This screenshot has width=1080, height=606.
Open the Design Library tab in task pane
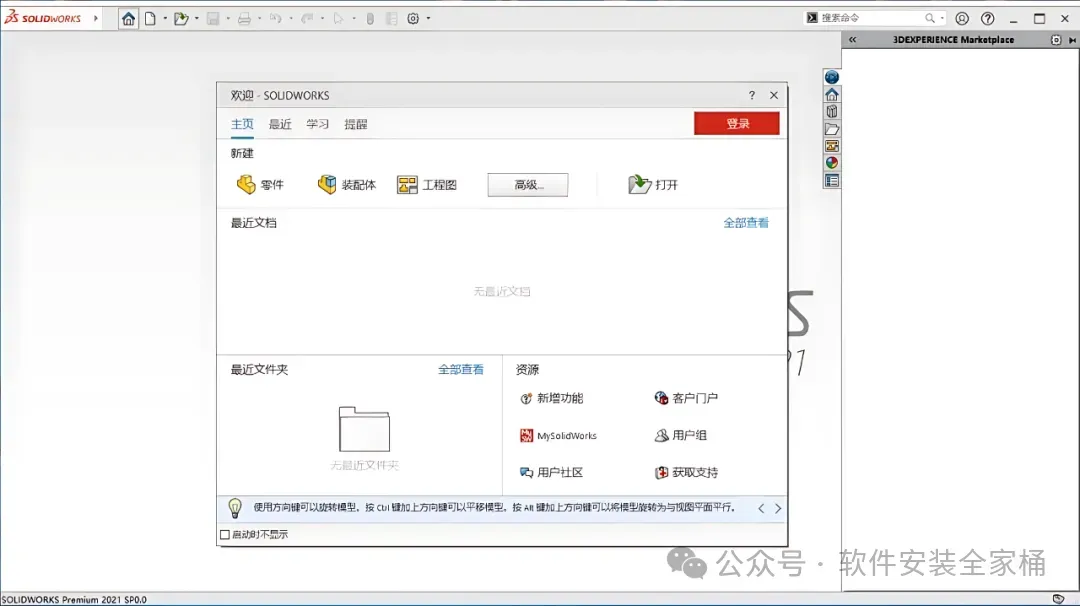(831, 112)
